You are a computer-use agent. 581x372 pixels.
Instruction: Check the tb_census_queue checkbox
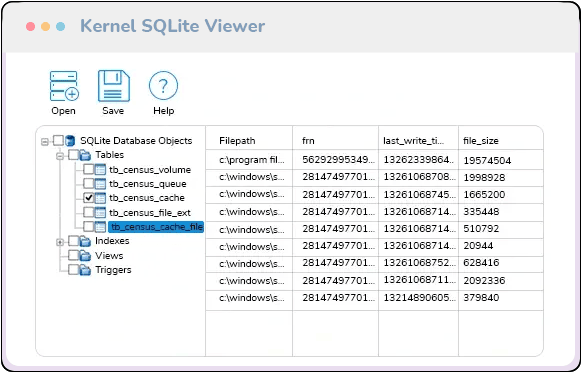(89, 183)
